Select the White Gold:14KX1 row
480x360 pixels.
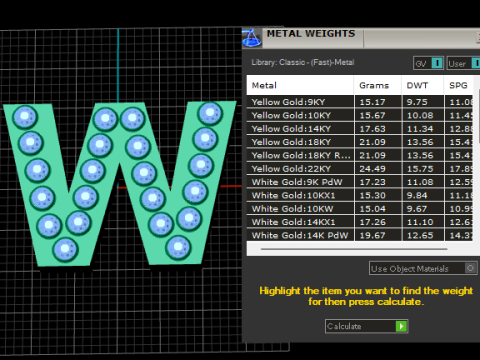[x=360, y=222]
